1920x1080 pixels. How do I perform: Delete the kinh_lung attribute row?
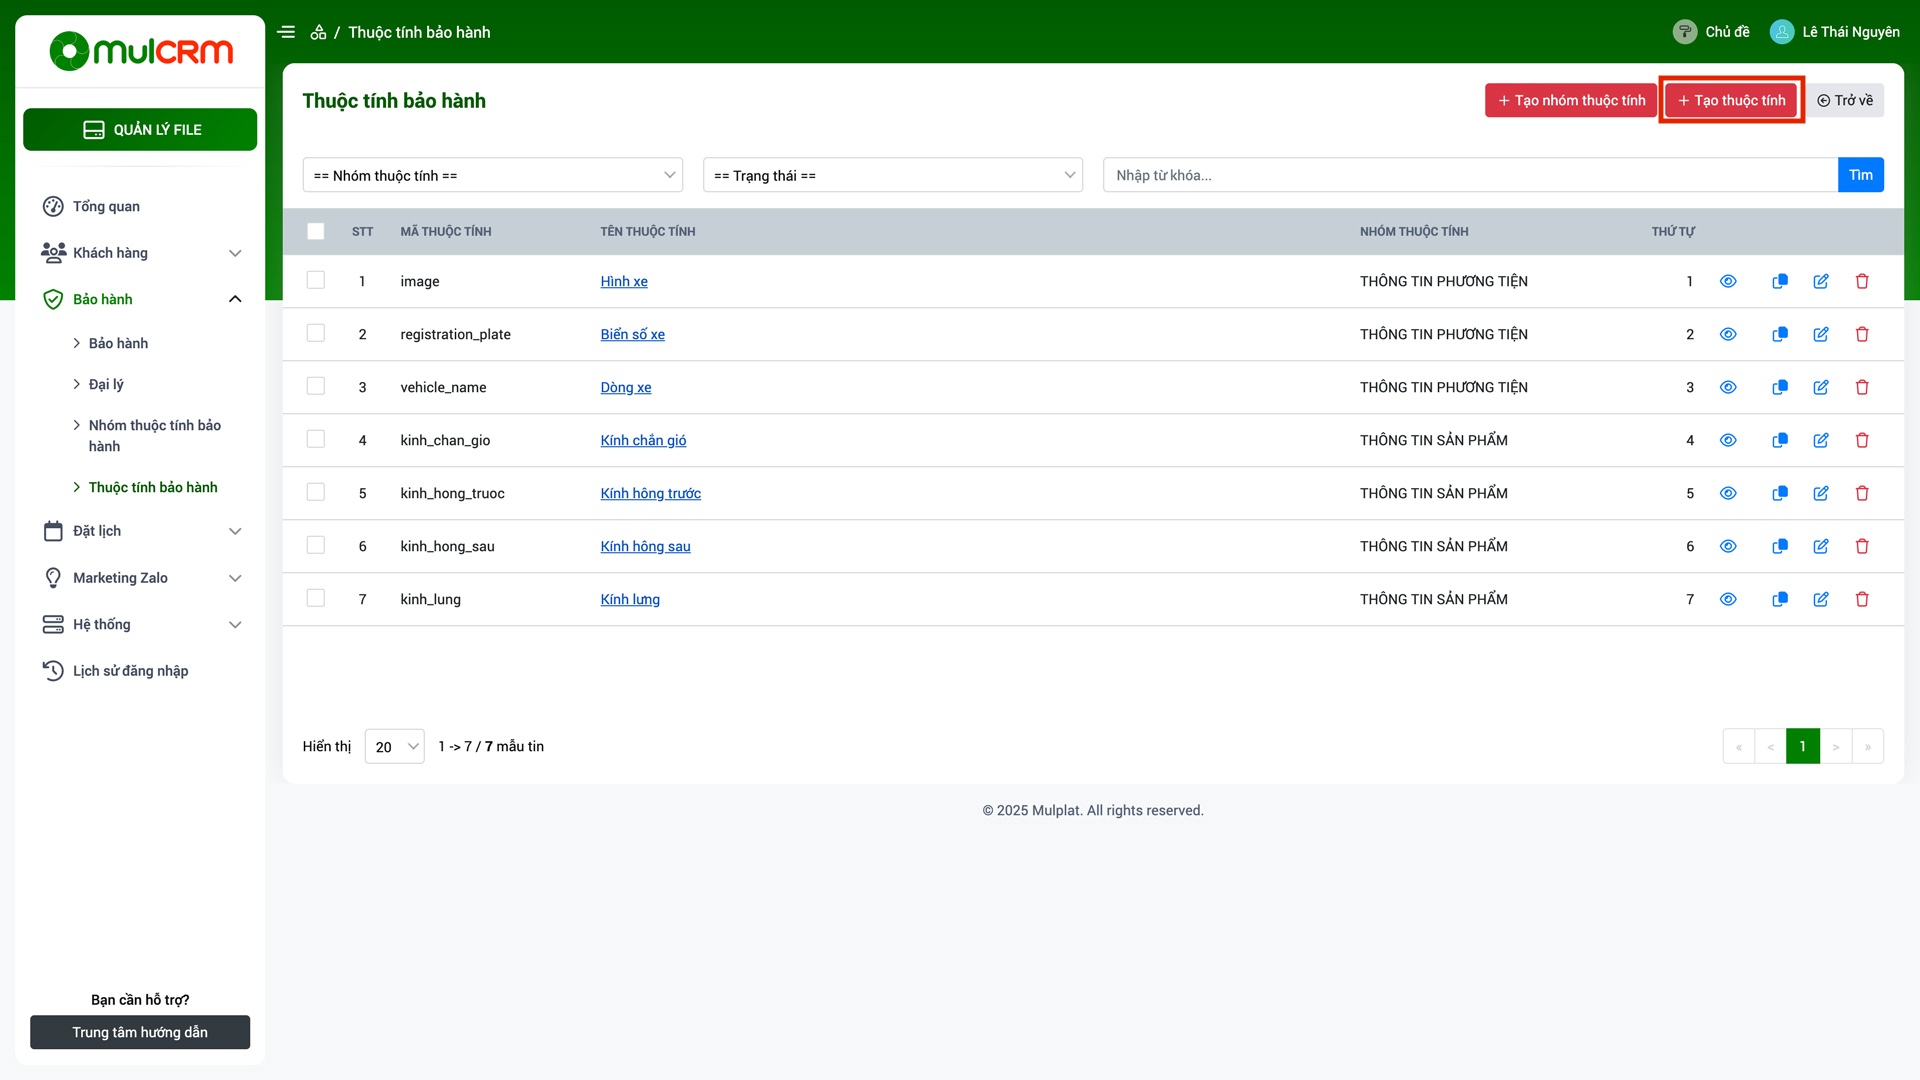[x=1862, y=599]
